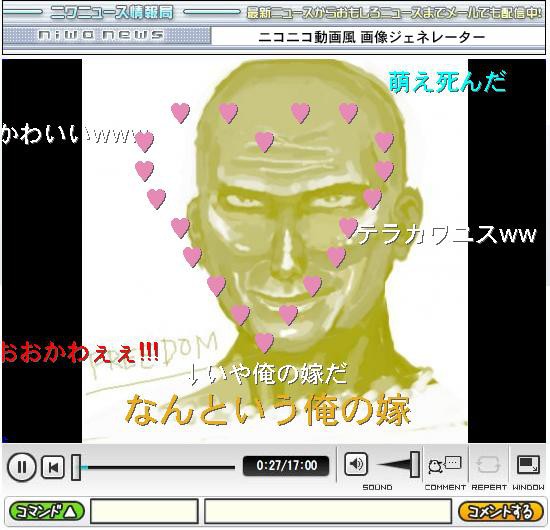
Task: Pause the video with the pause button
Action: tap(22, 467)
